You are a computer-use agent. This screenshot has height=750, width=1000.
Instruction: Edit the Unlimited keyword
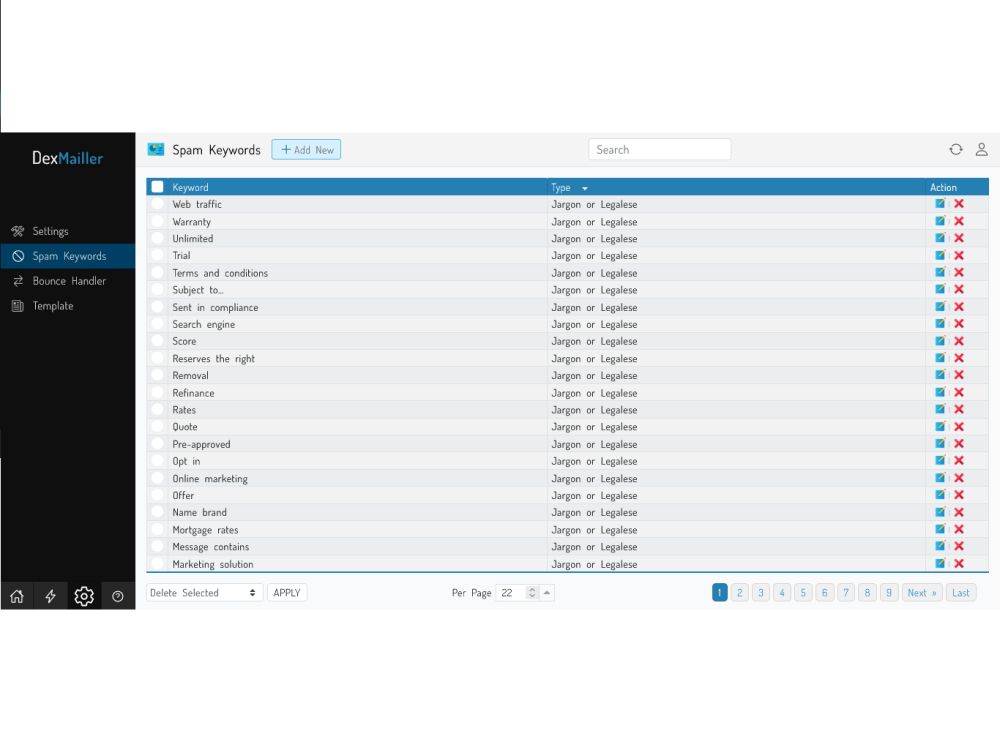(940, 238)
